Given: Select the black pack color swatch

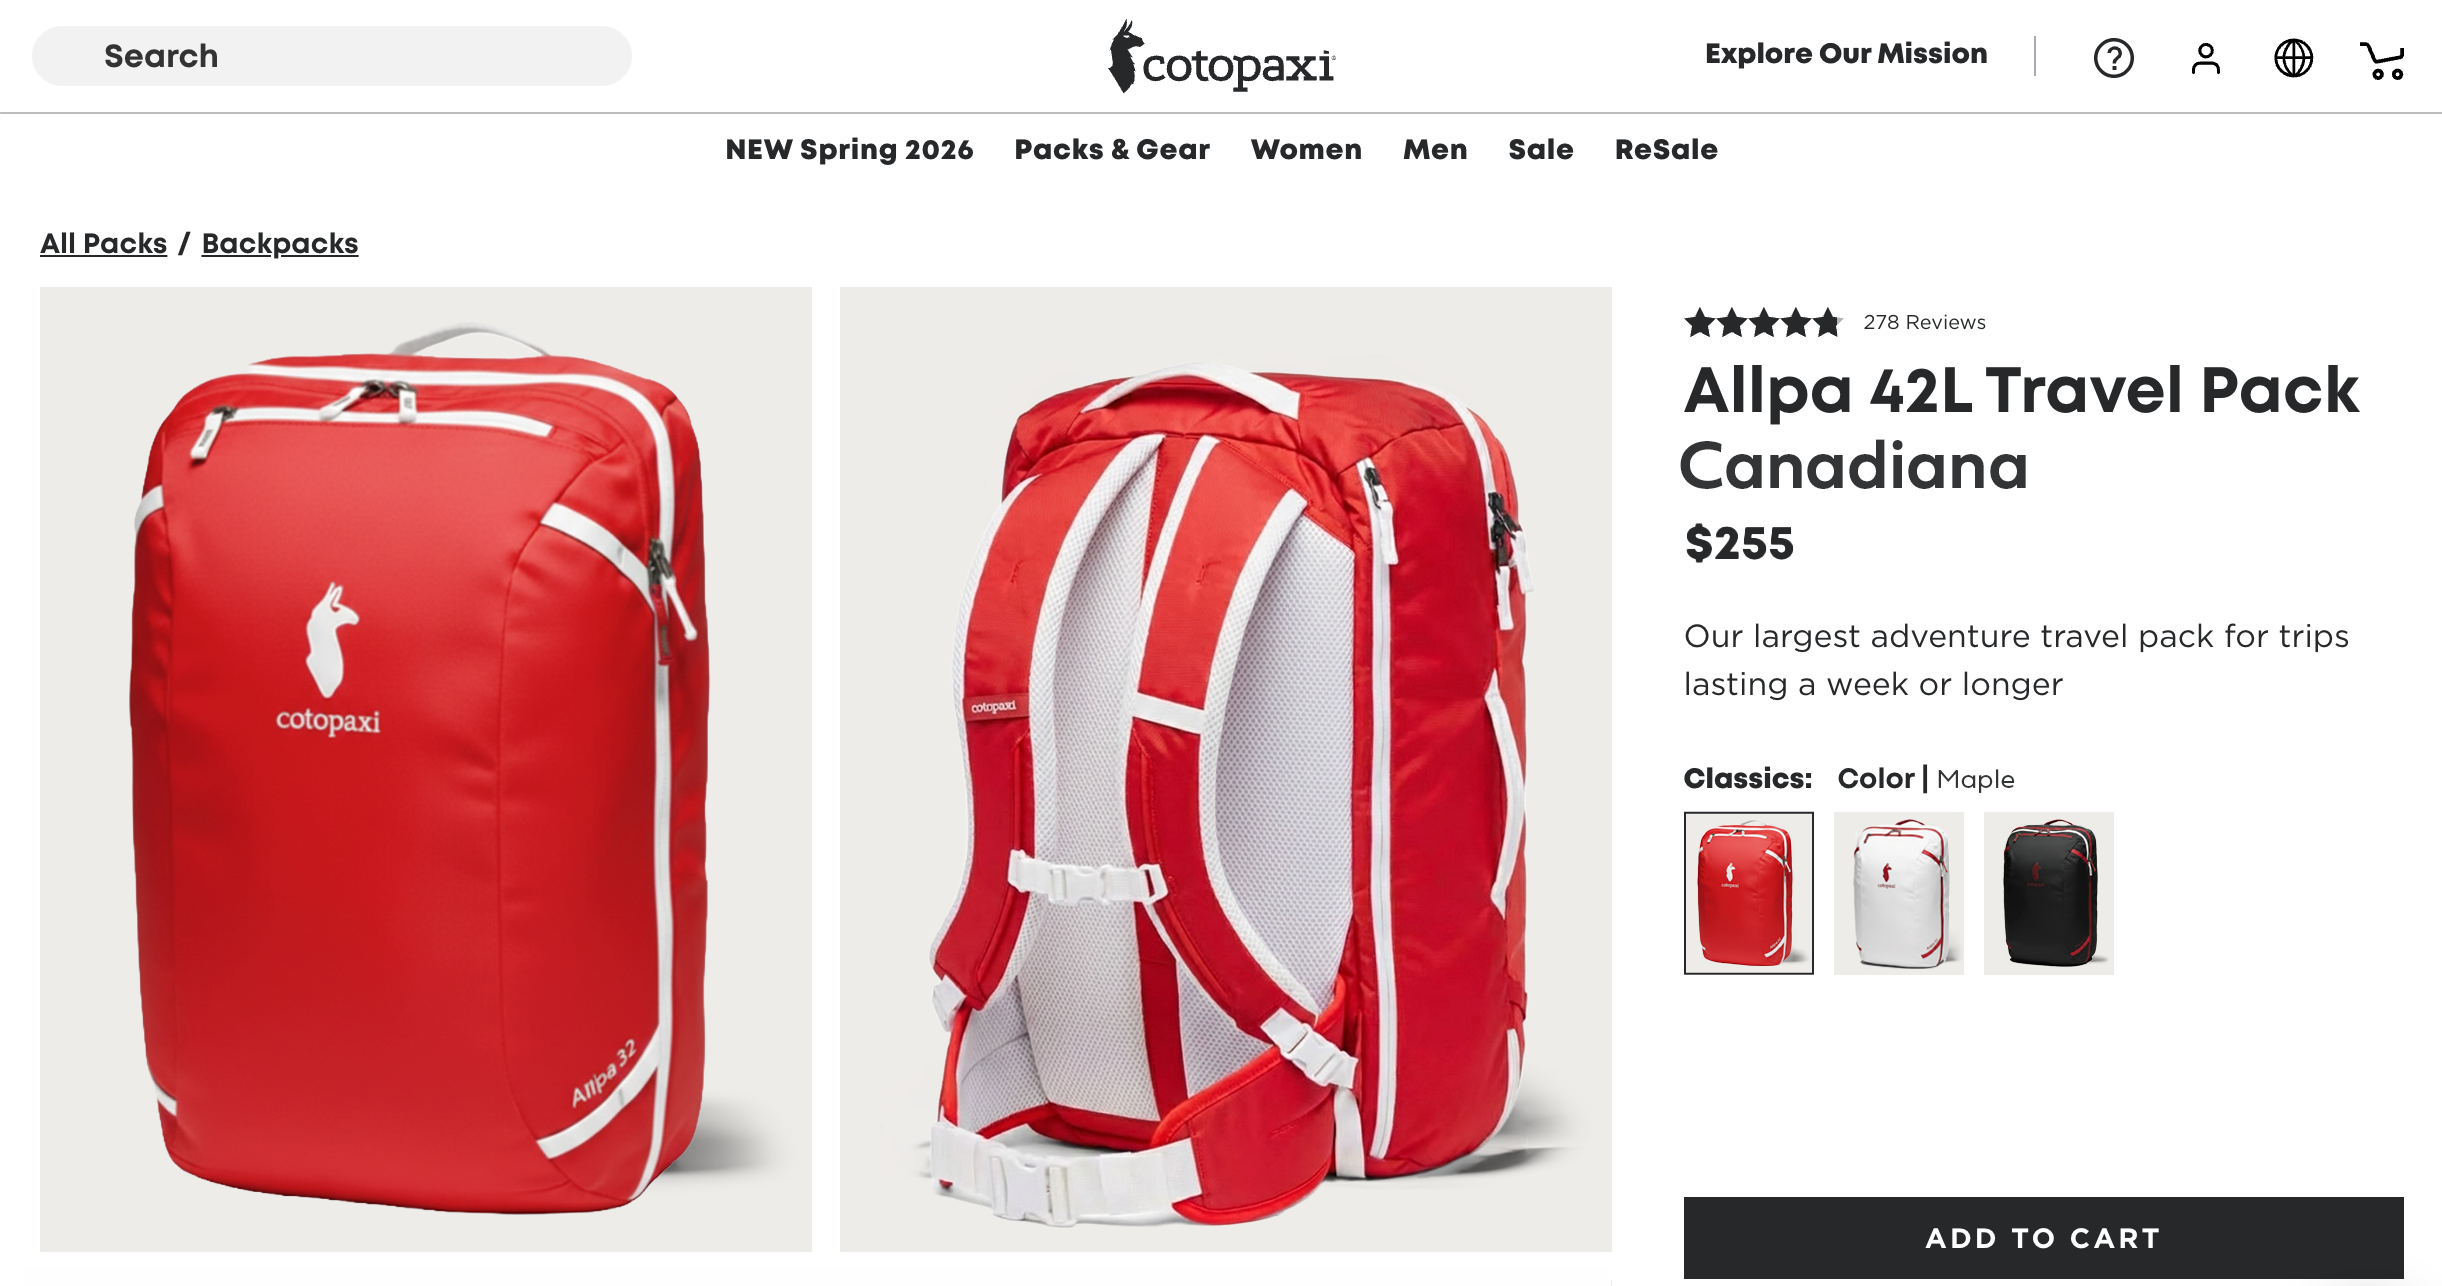Looking at the screenshot, I should (2048, 893).
